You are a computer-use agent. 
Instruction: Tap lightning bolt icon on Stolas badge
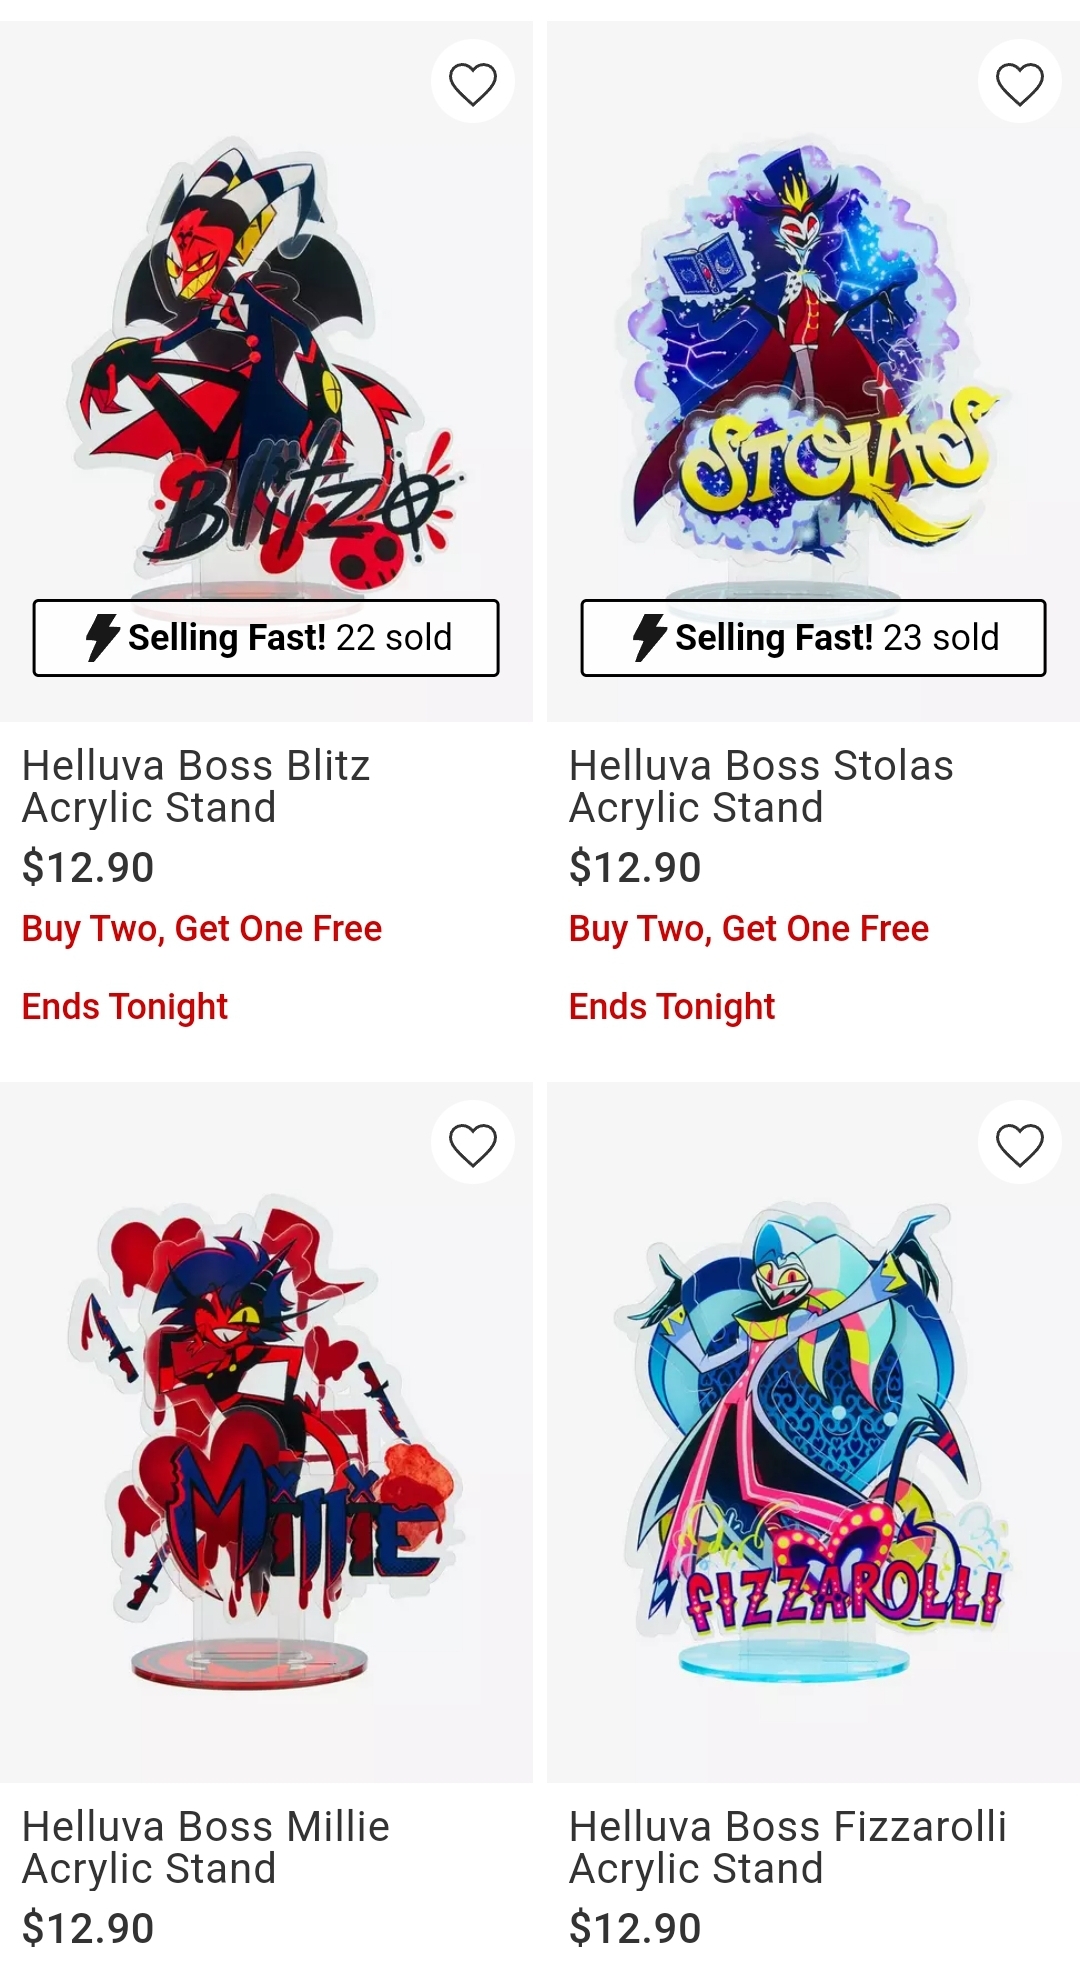(x=649, y=638)
